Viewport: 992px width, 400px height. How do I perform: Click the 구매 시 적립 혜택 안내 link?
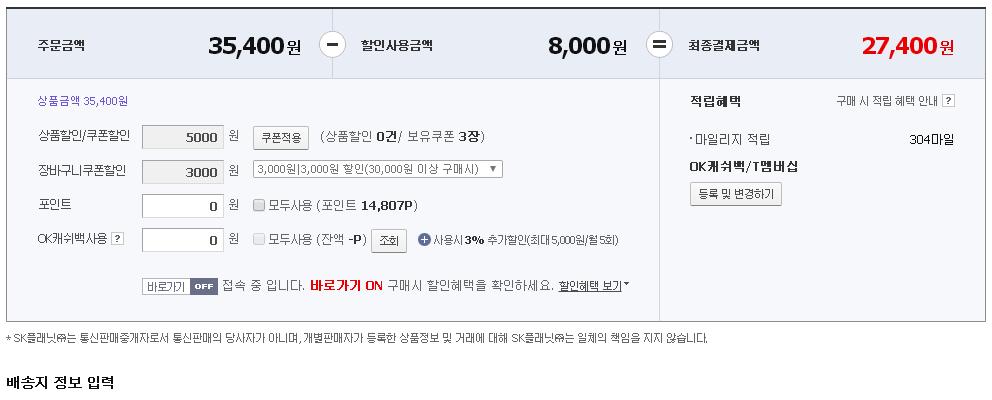[886, 101]
